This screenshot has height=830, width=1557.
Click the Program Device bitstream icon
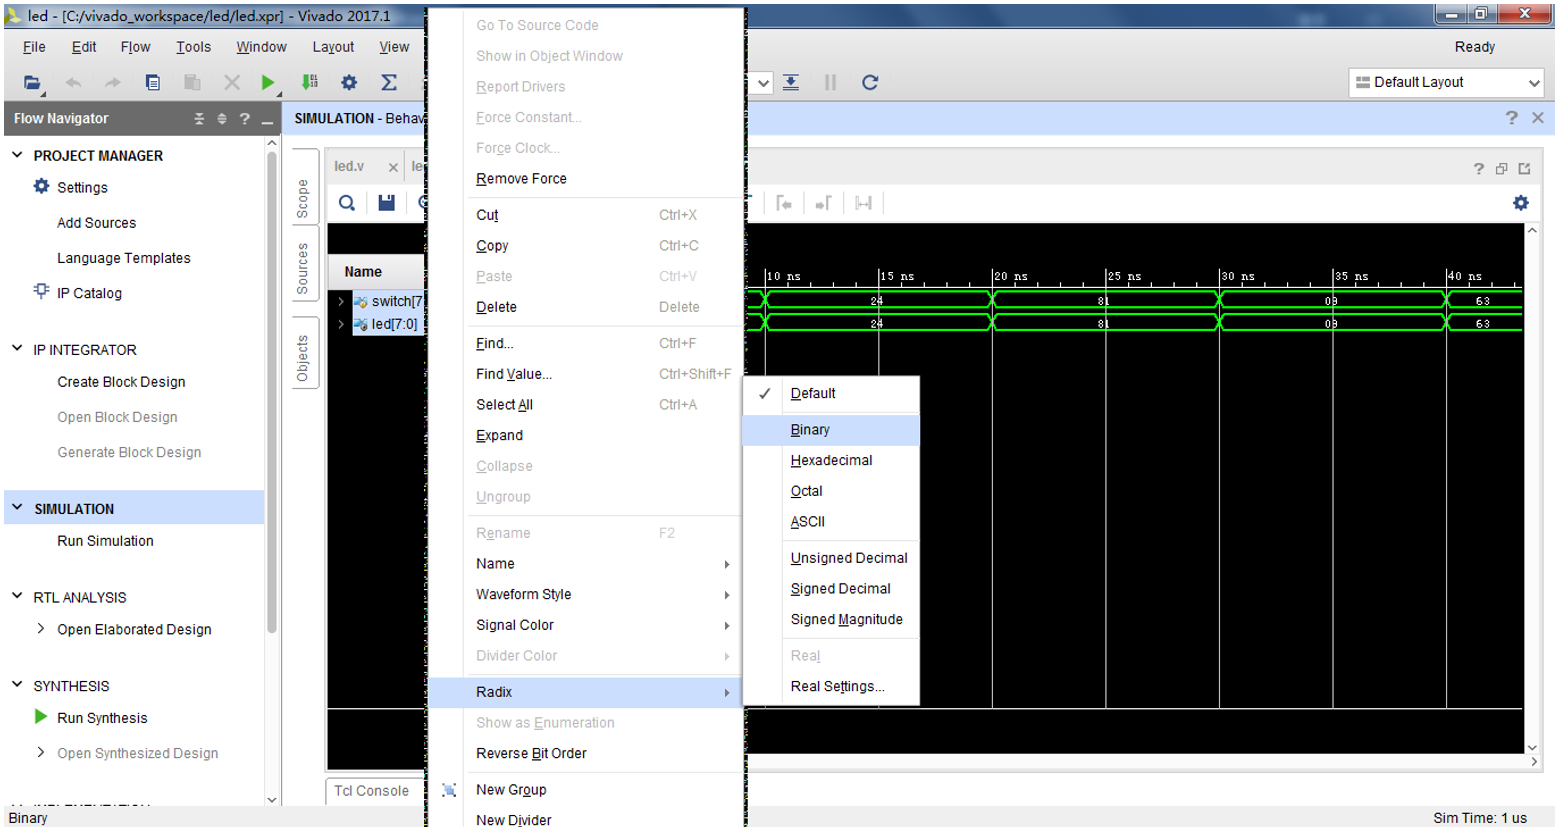tap(309, 83)
